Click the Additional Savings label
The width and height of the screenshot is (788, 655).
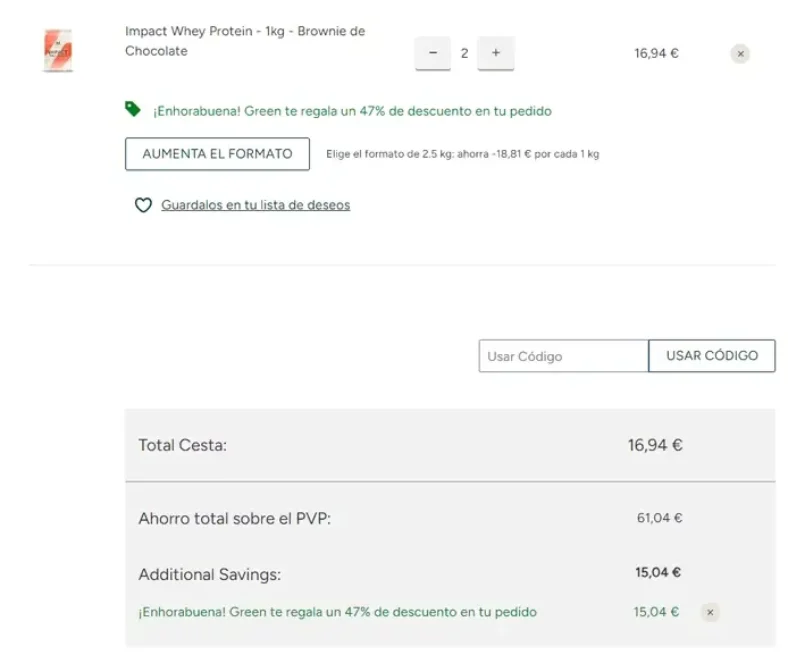210,575
